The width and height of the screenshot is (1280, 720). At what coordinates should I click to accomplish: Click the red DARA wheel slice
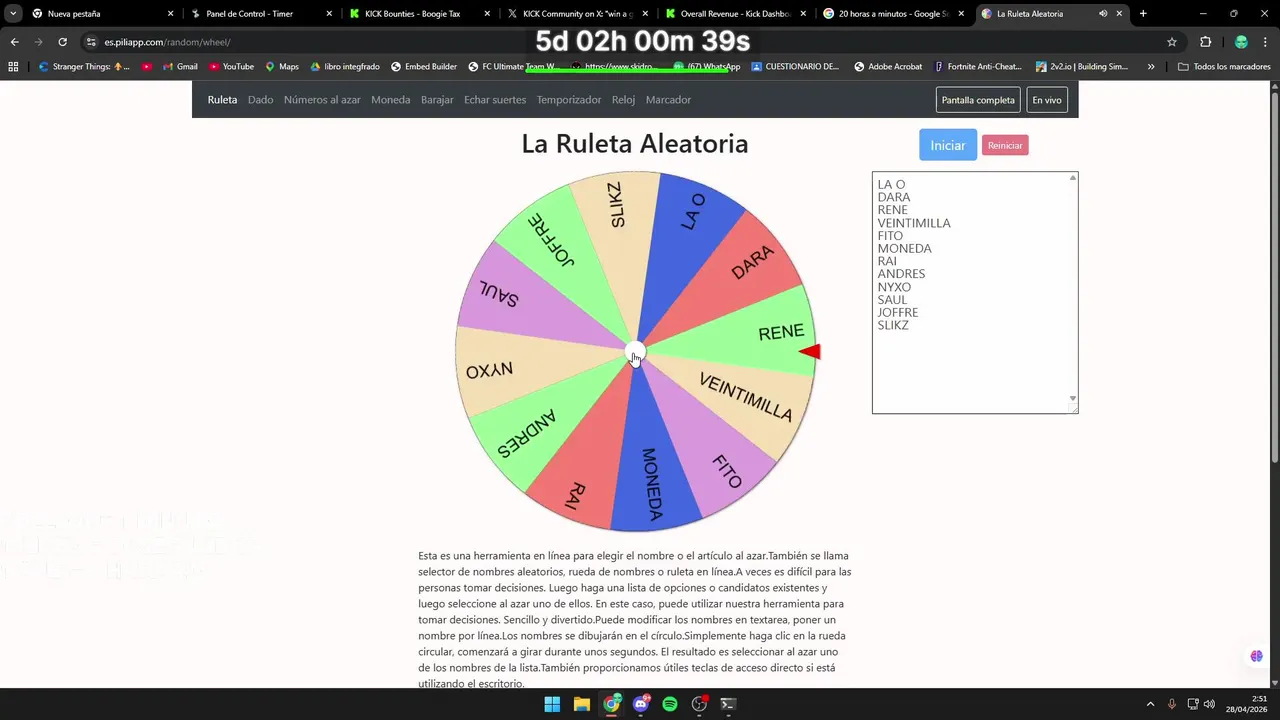[x=740, y=270]
